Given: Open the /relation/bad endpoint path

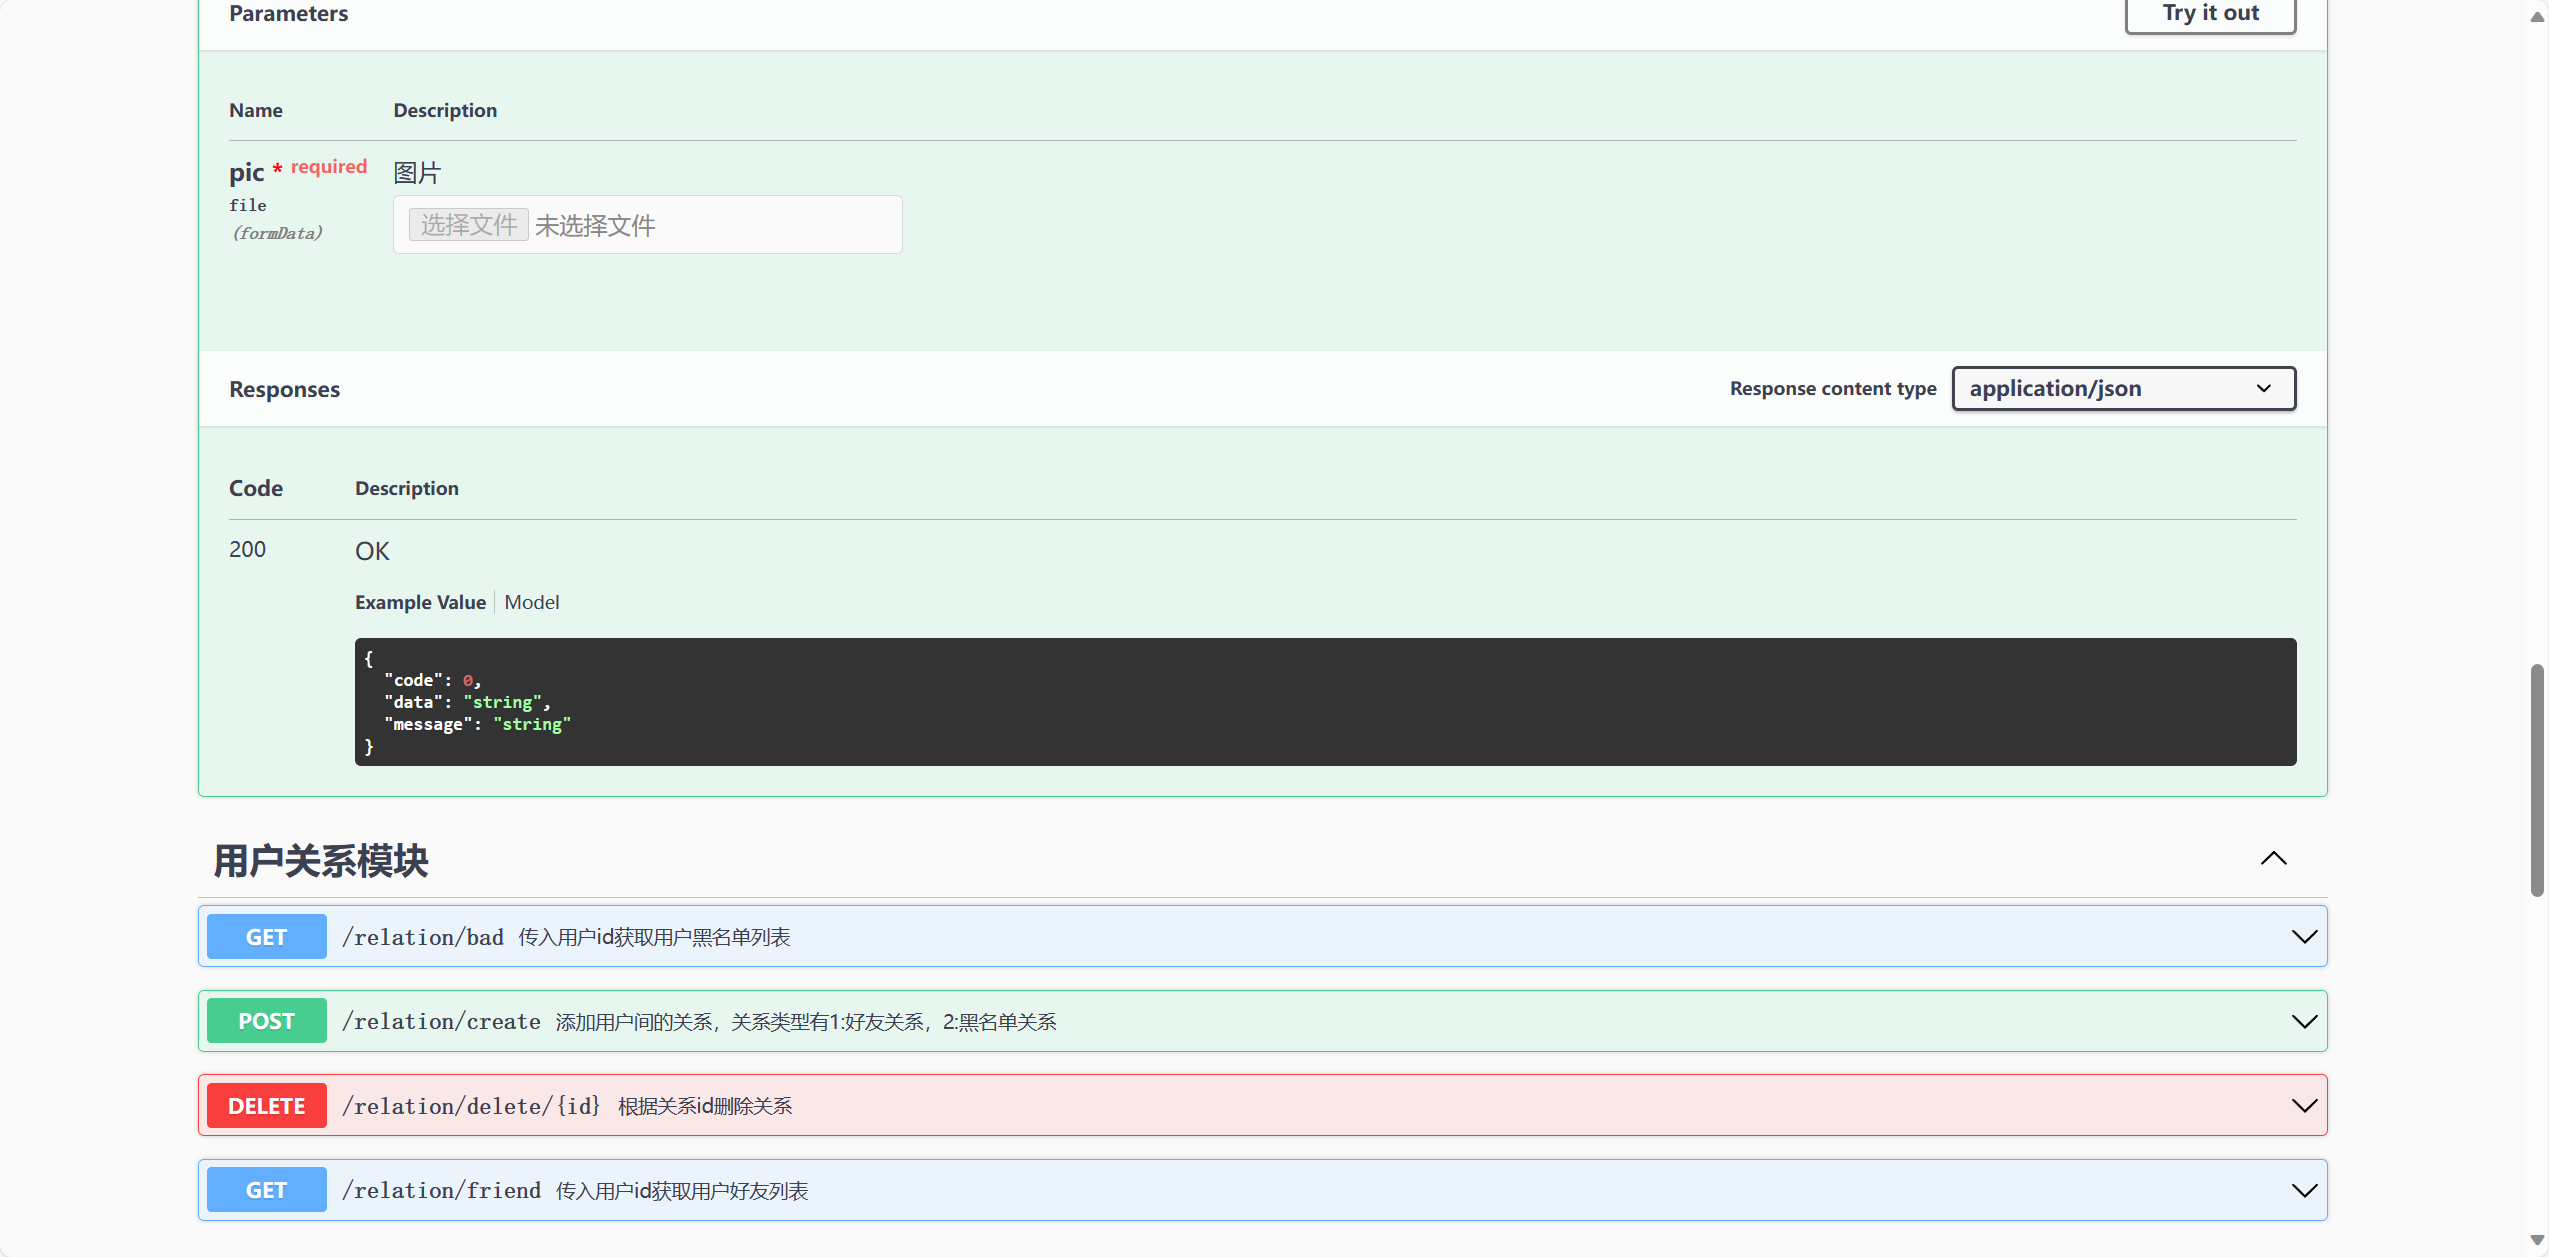Looking at the screenshot, I should [x=423, y=937].
